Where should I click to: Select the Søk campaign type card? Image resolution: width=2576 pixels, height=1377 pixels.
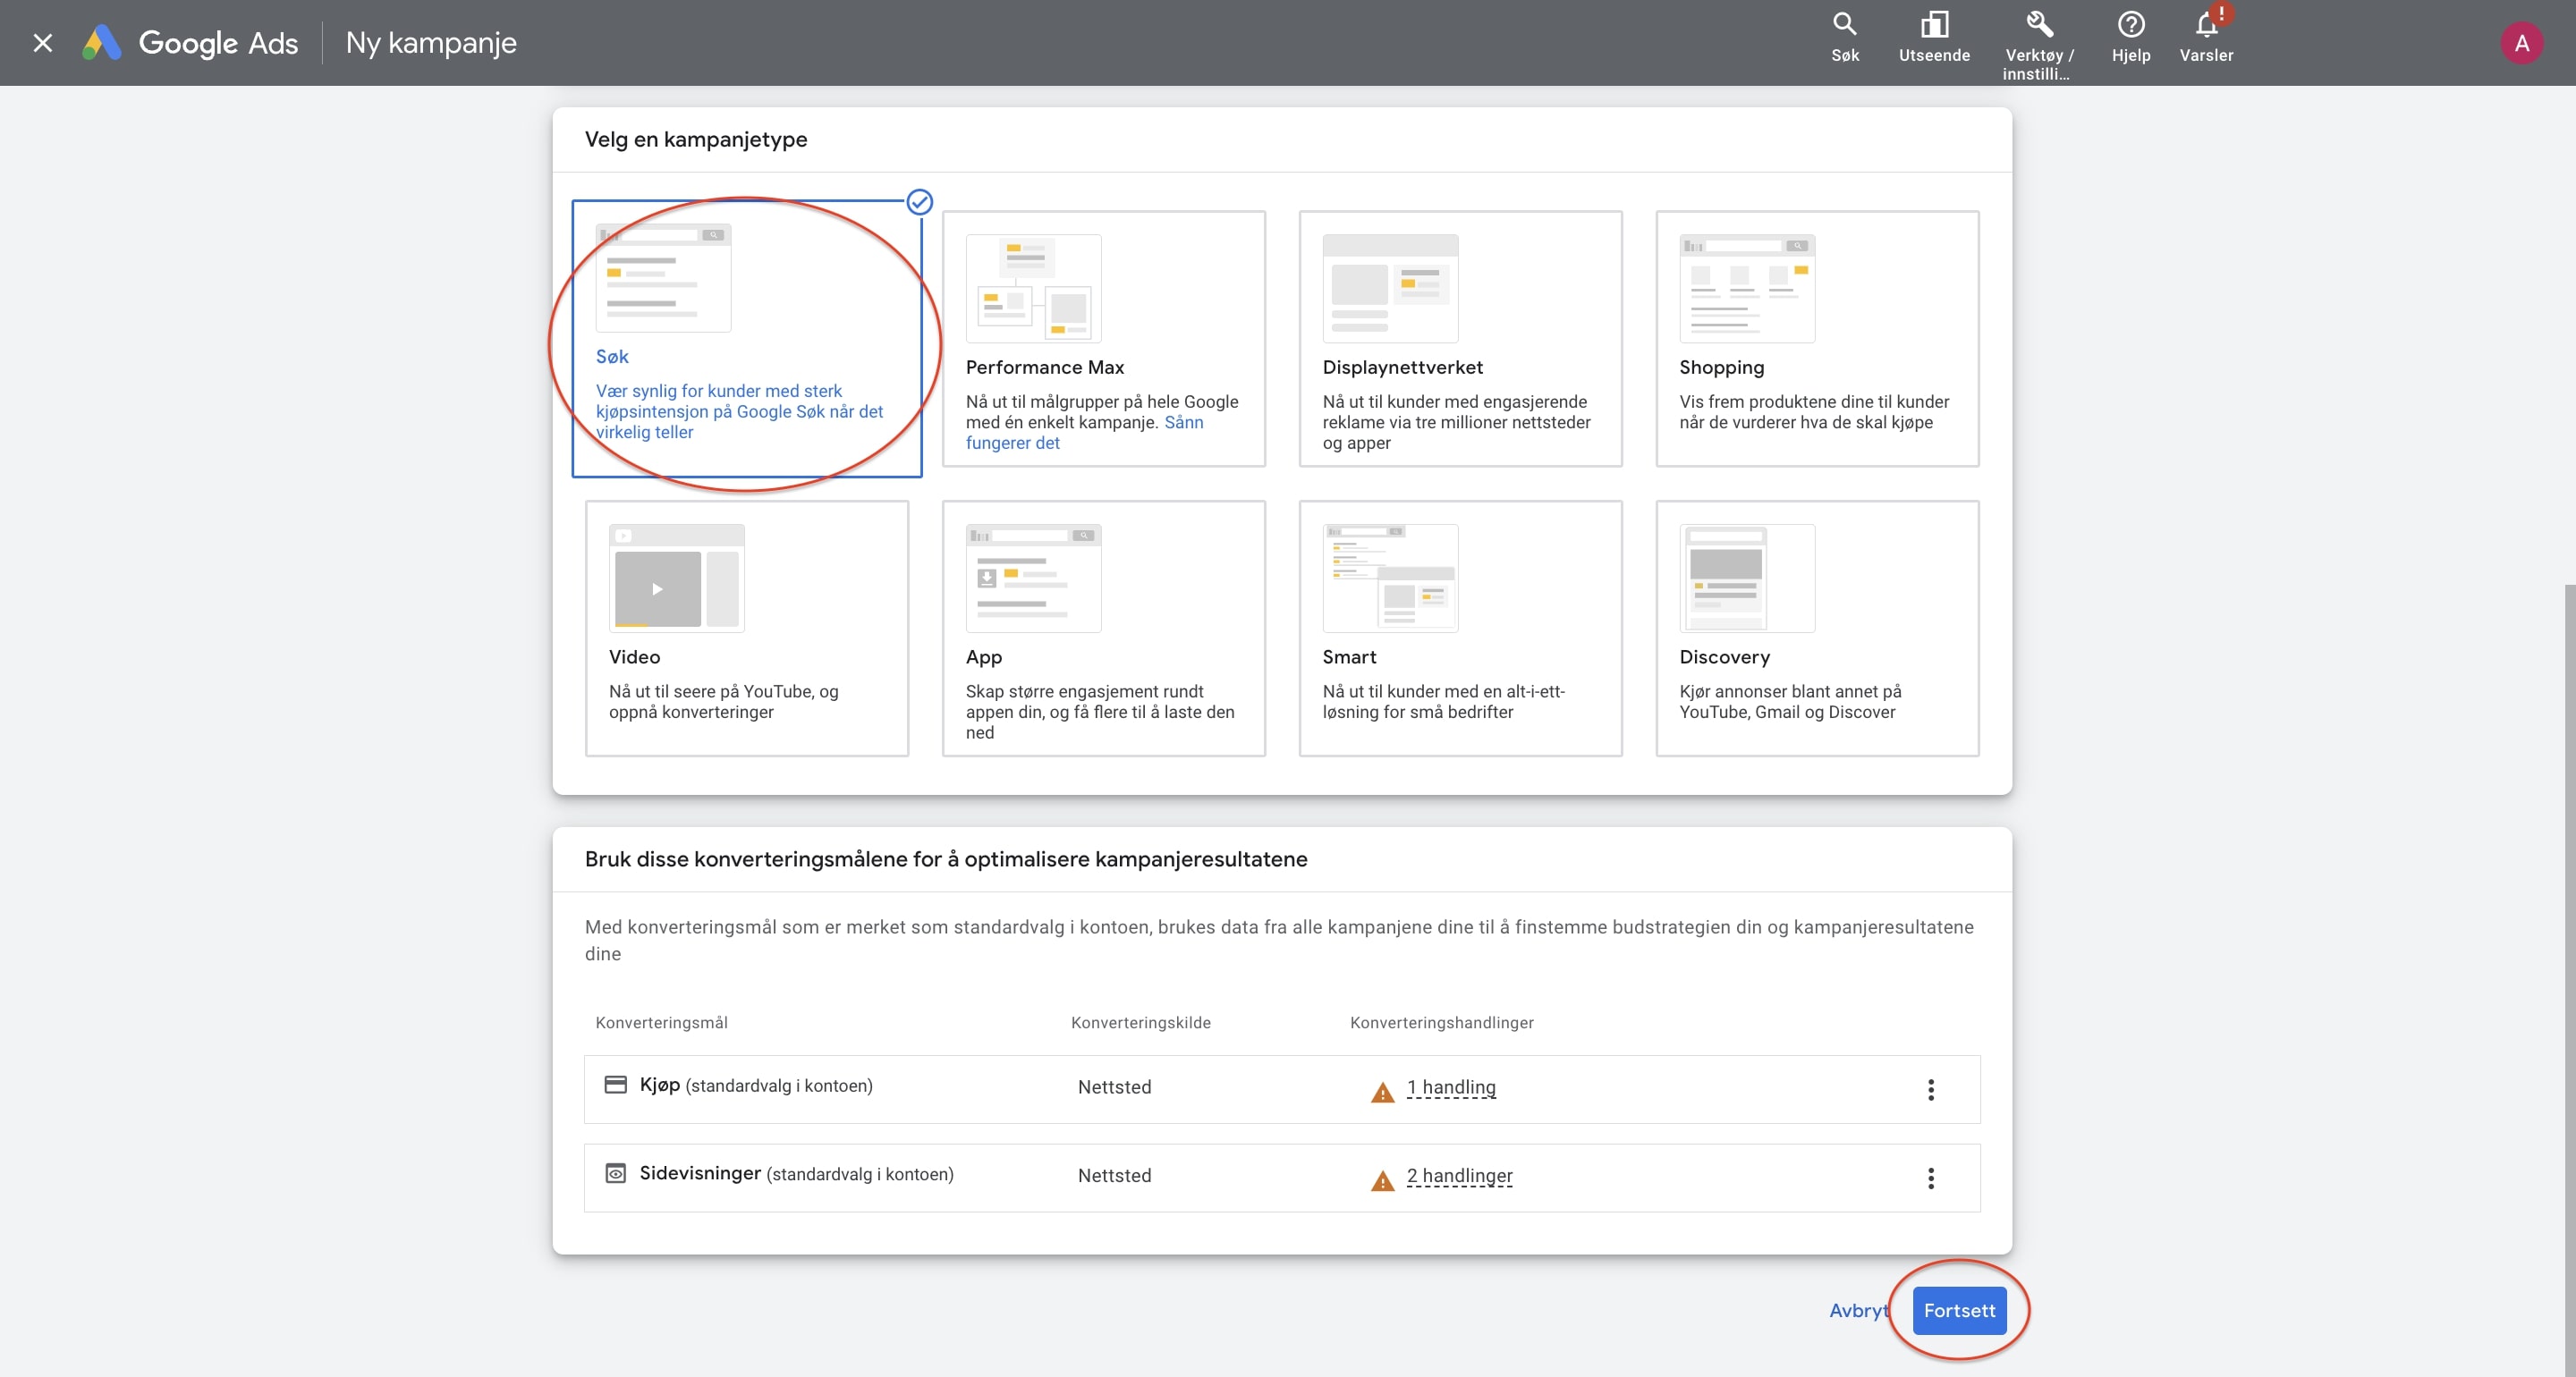746,339
